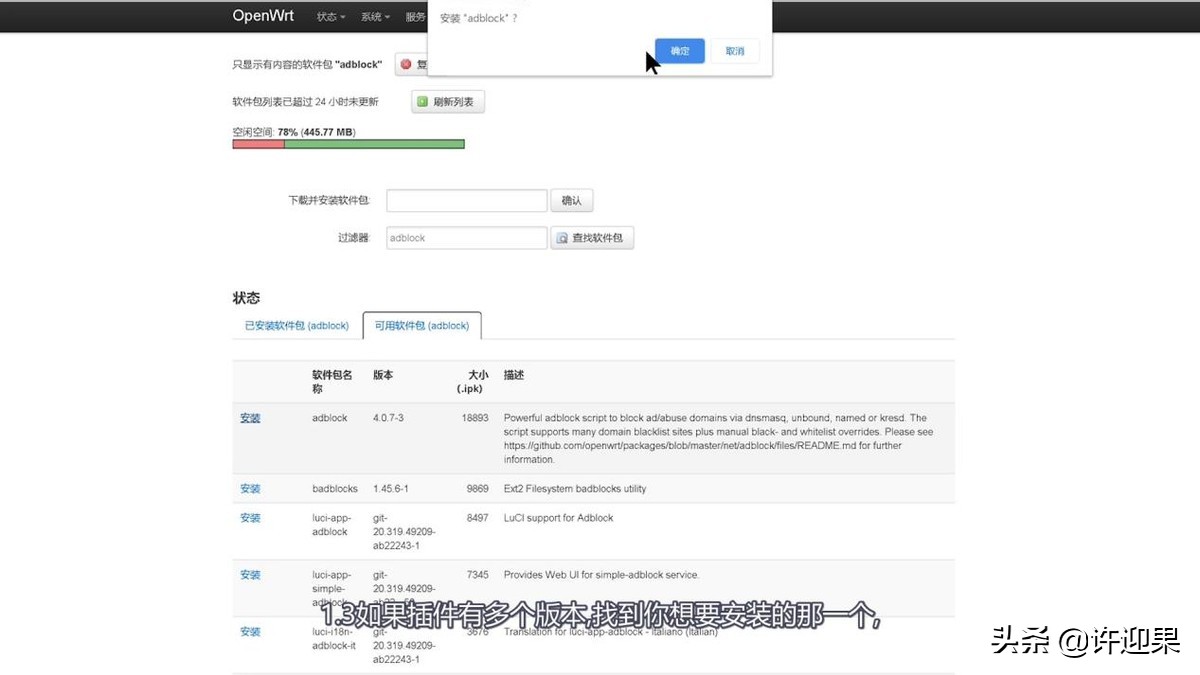The image size is (1200, 675).
Task: Open the 状态 menu dropdown
Action: [329, 16]
